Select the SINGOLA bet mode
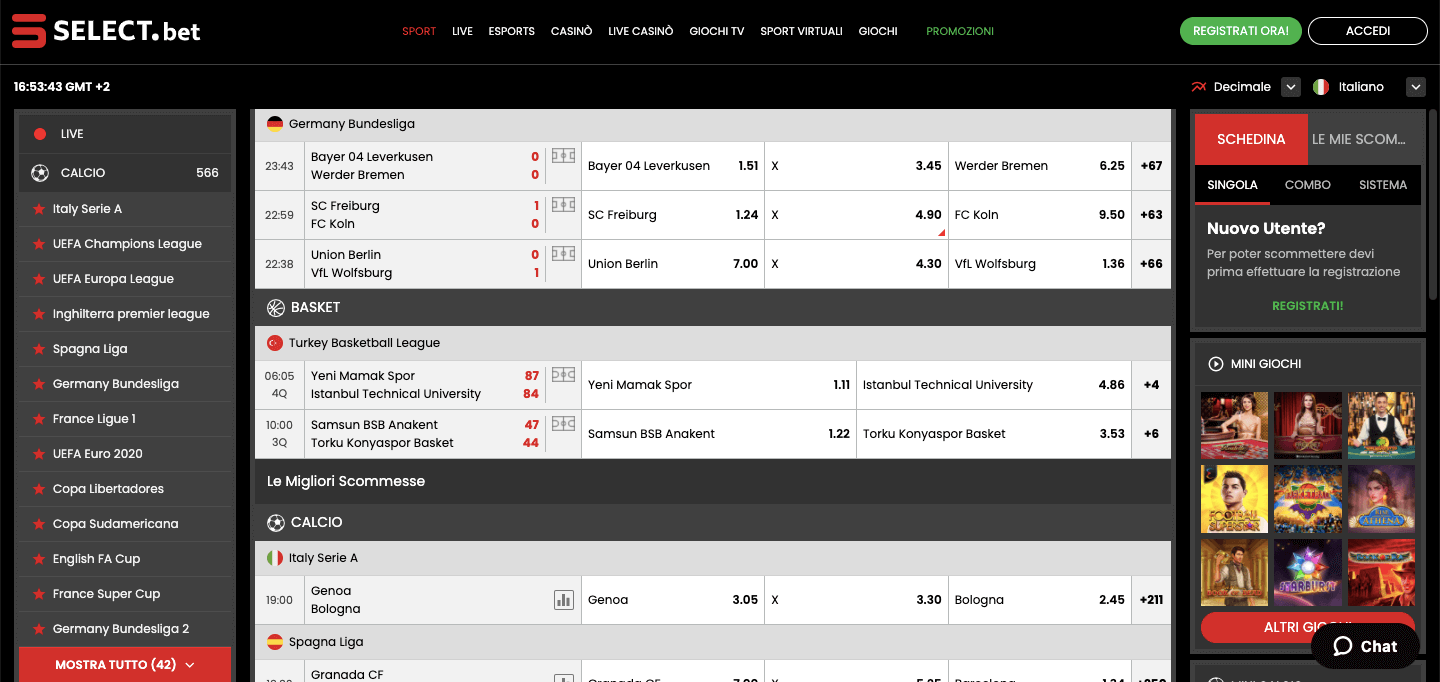This screenshot has height=682, width=1440. tap(1231, 185)
